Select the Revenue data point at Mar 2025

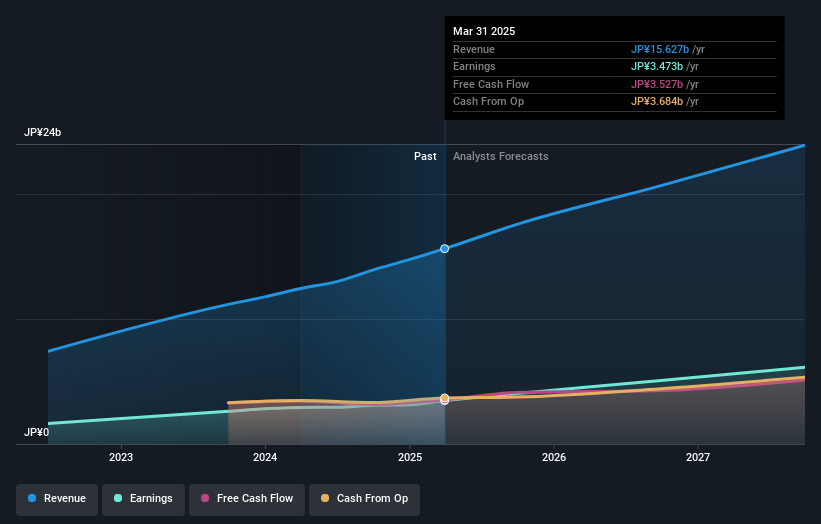point(445,249)
